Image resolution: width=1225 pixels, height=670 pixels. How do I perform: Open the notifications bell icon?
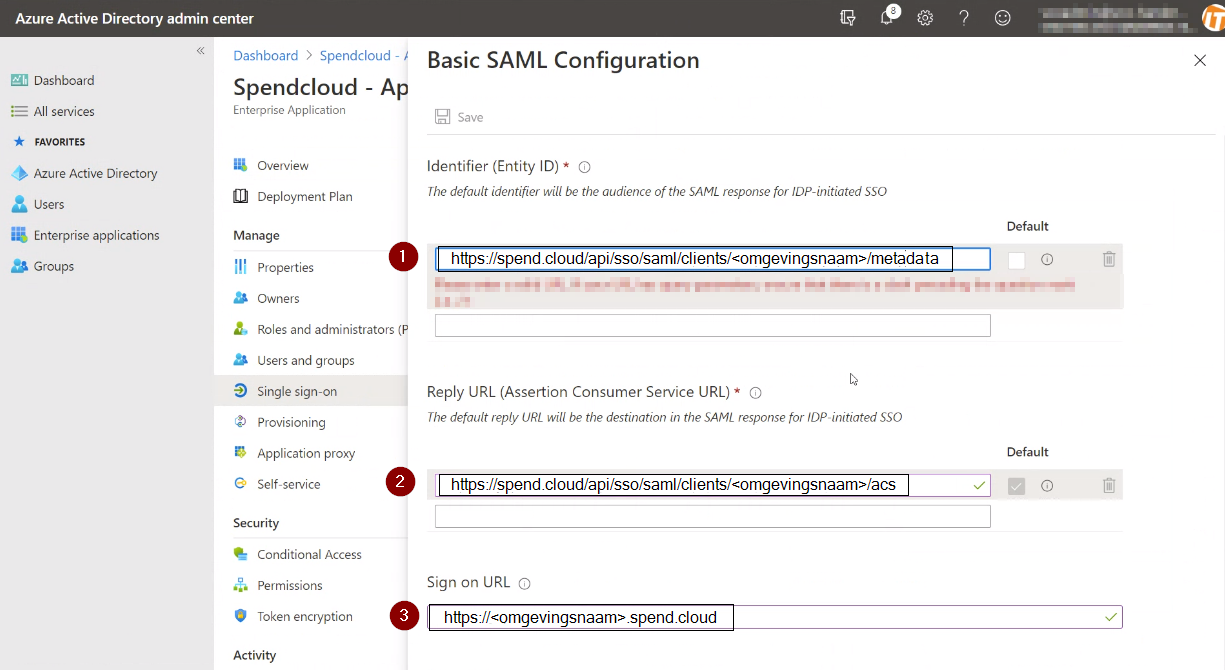(886, 18)
